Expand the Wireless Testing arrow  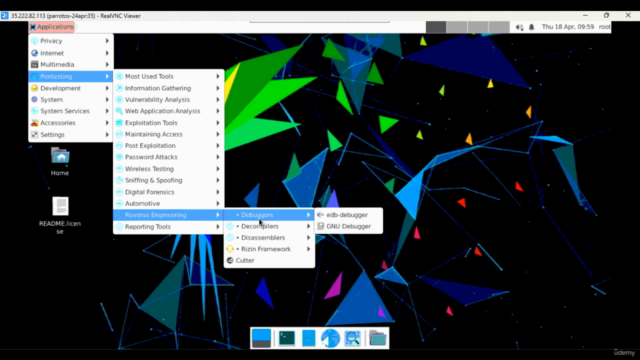point(218,169)
